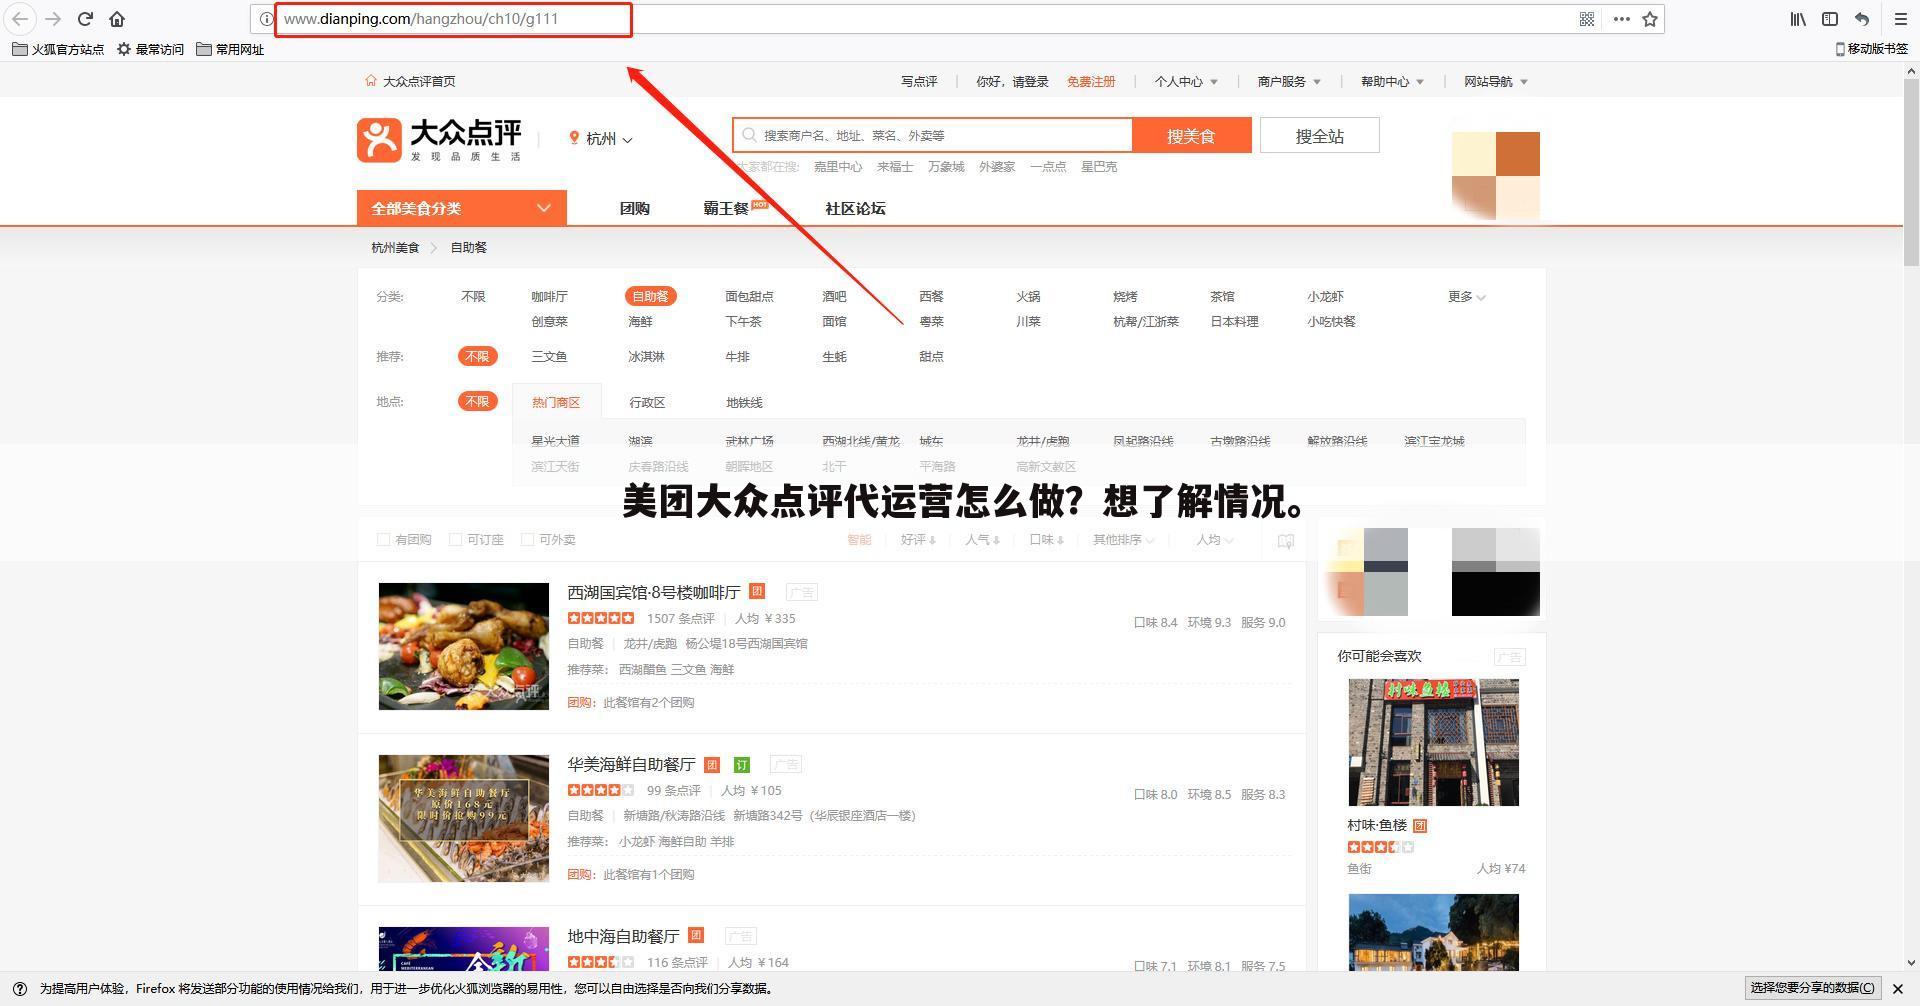
Task: Filter by 三文鱼 recommendation
Action: [x=549, y=356]
